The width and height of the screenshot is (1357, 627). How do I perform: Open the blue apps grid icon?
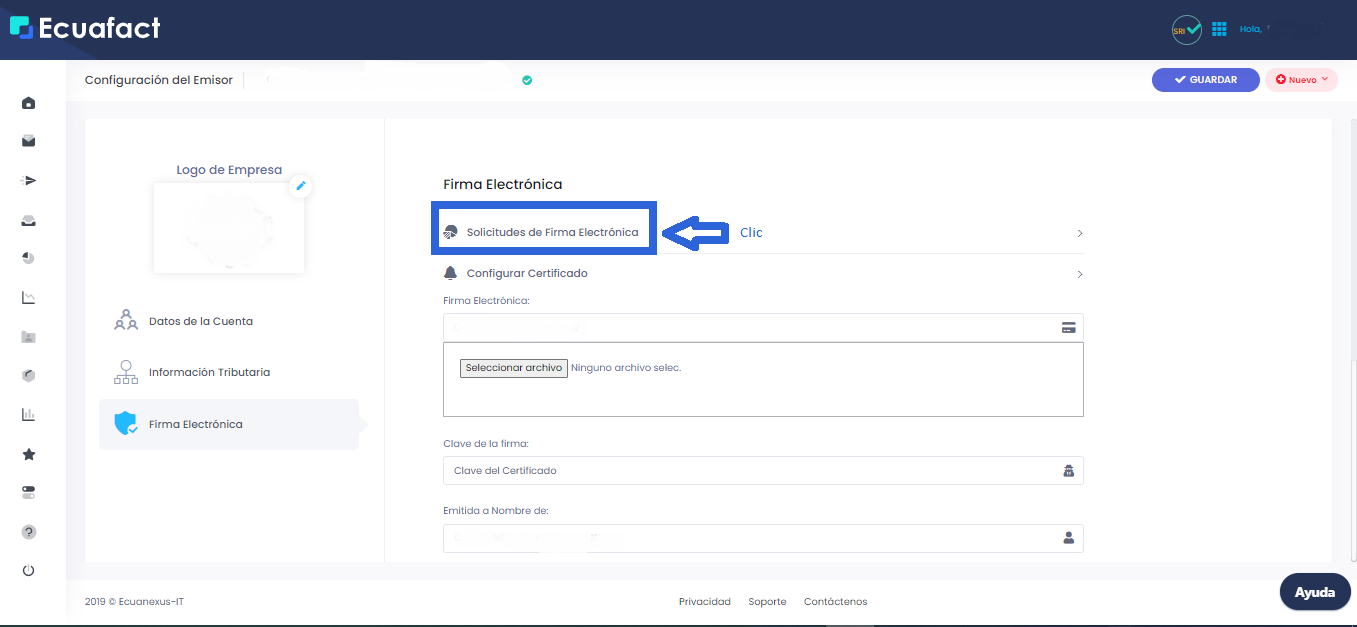(x=1219, y=30)
